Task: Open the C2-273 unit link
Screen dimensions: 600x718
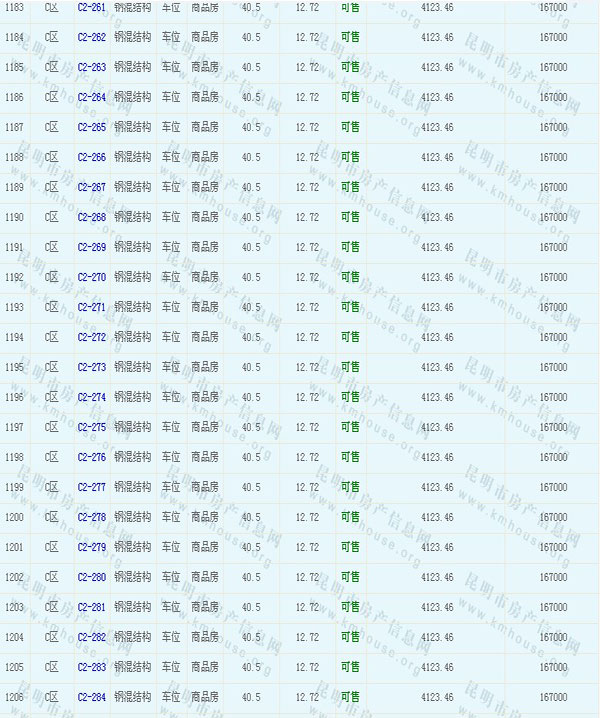Action: pyautogui.click(x=91, y=368)
